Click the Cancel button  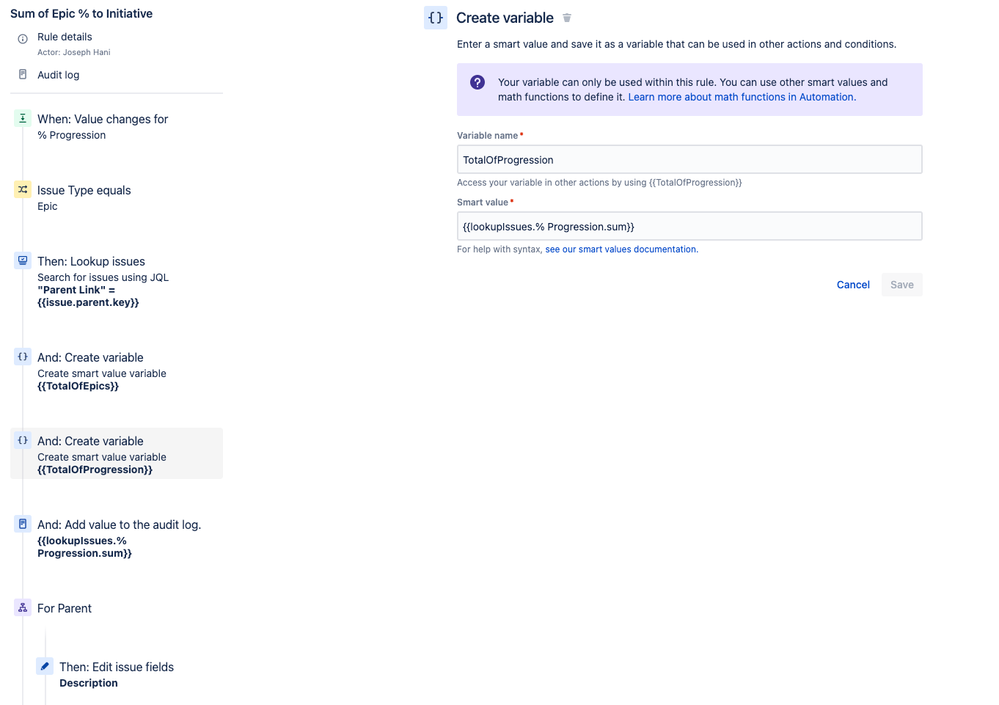point(852,285)
